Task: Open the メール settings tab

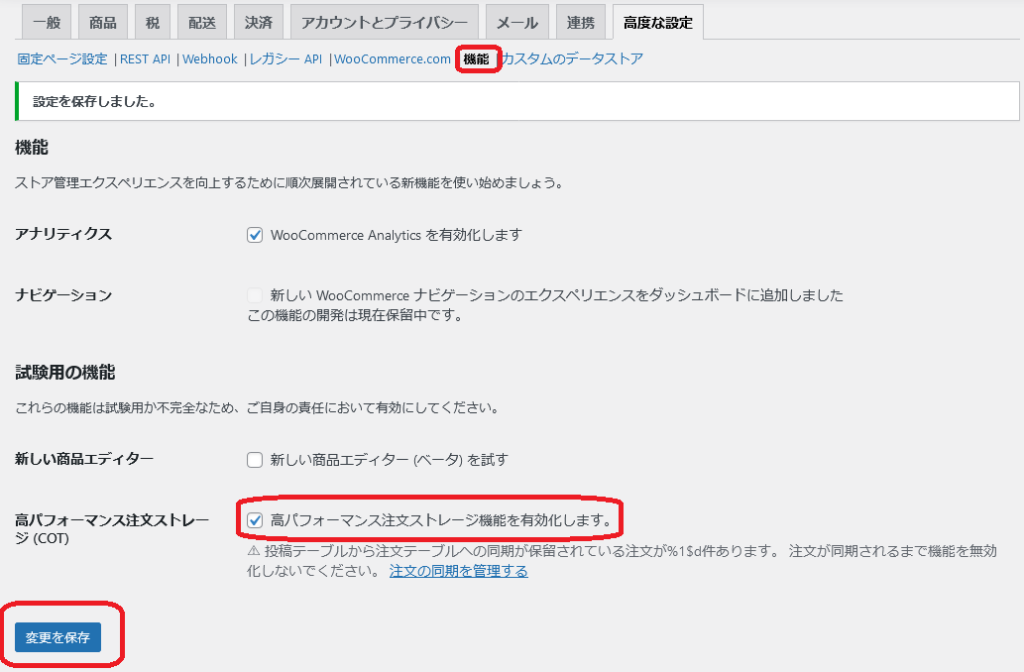Action: coord(517,22)
